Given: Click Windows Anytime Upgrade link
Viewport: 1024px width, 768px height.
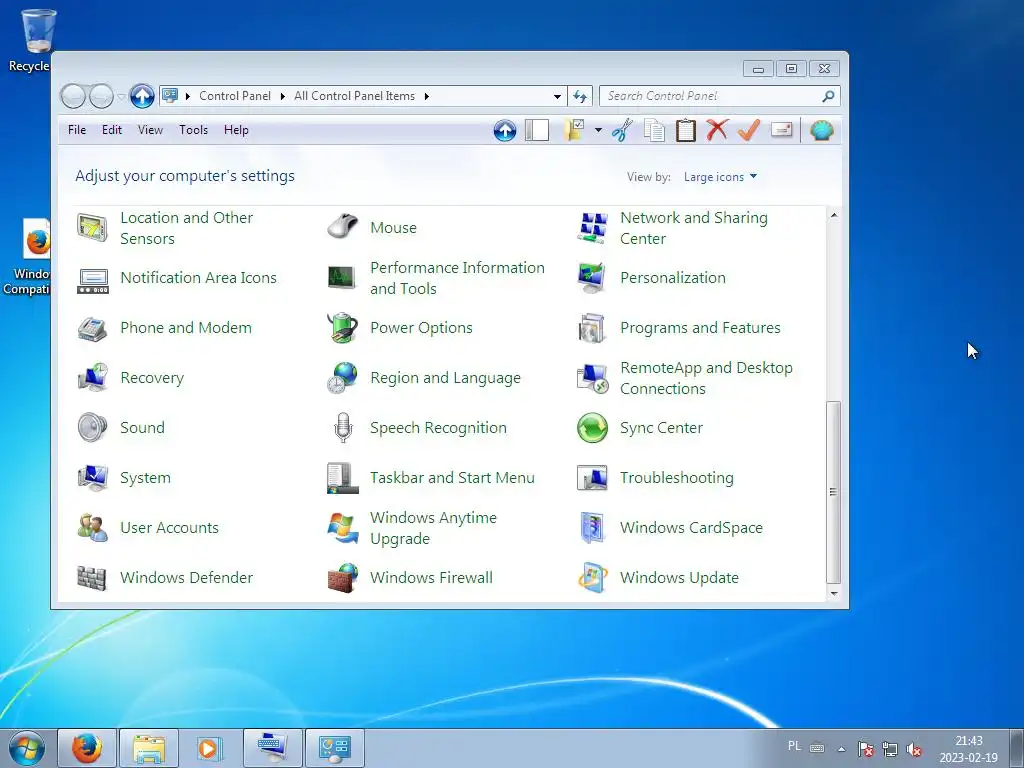Looking at the screenshot, I should coord(434,528).
